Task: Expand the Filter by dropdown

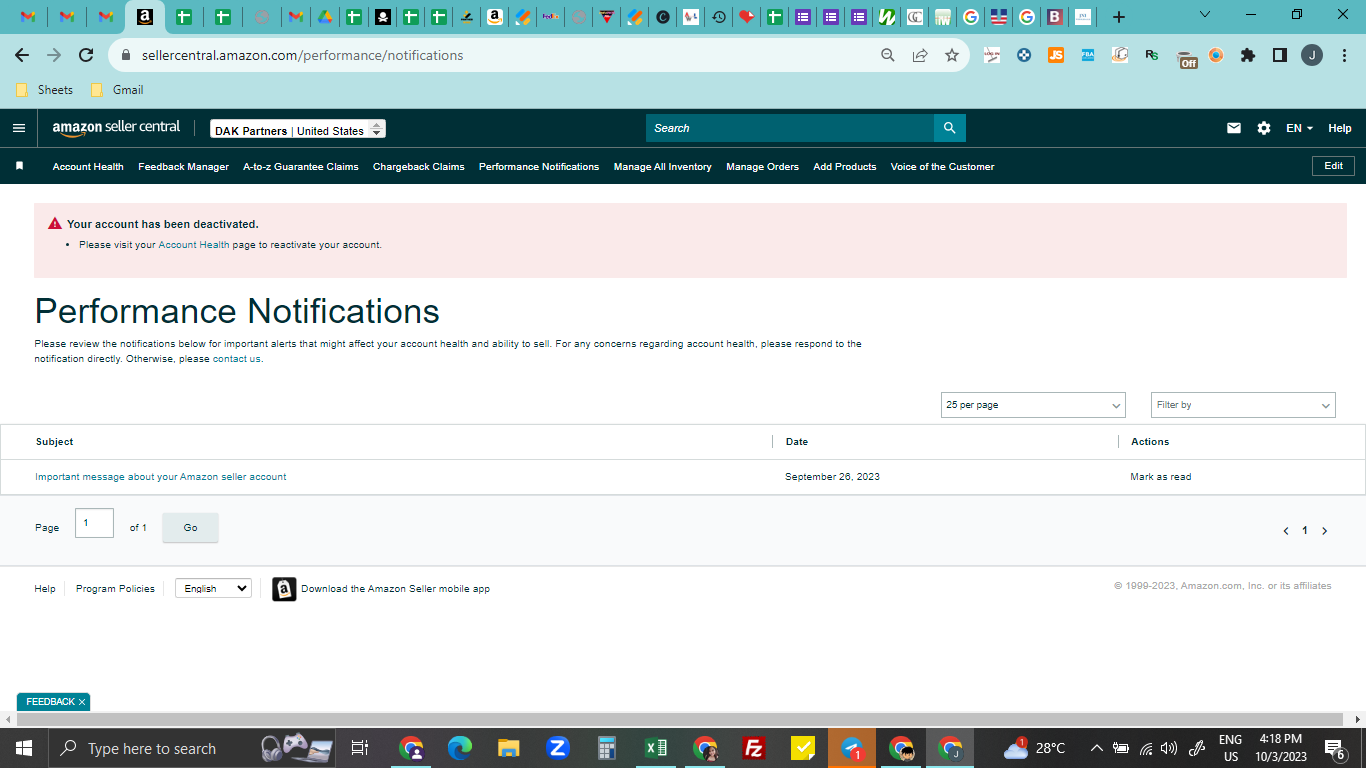Action: [x=1243, y=405]
